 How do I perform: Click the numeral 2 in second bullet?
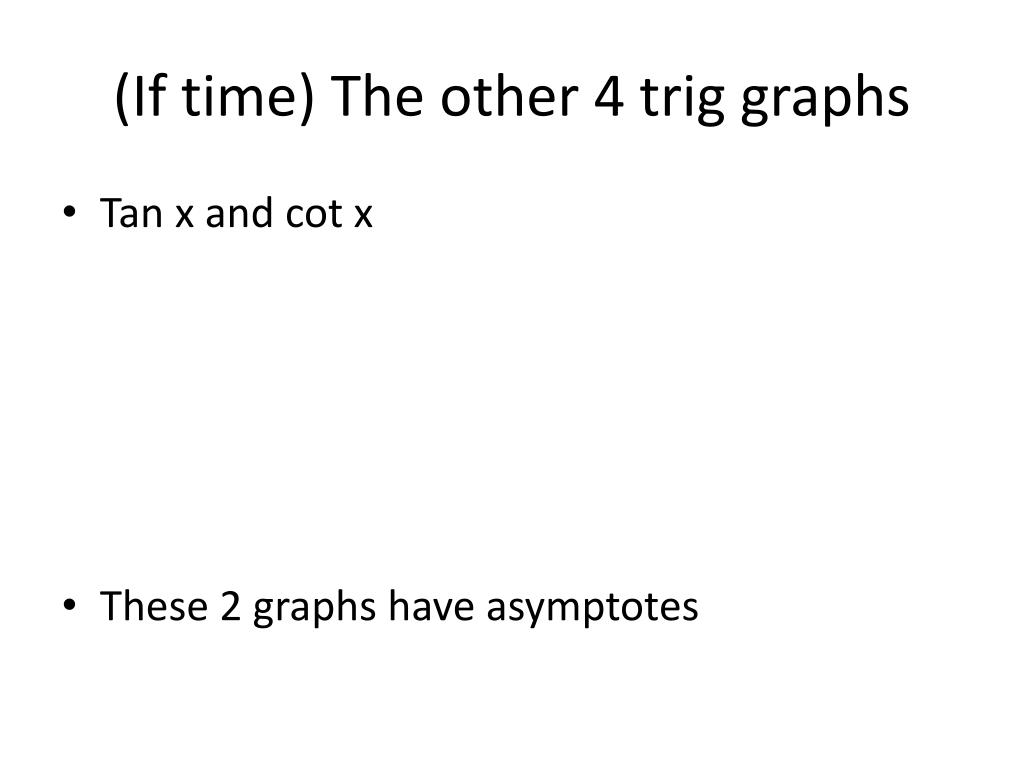pyautogui.click(x=231, y=606)
